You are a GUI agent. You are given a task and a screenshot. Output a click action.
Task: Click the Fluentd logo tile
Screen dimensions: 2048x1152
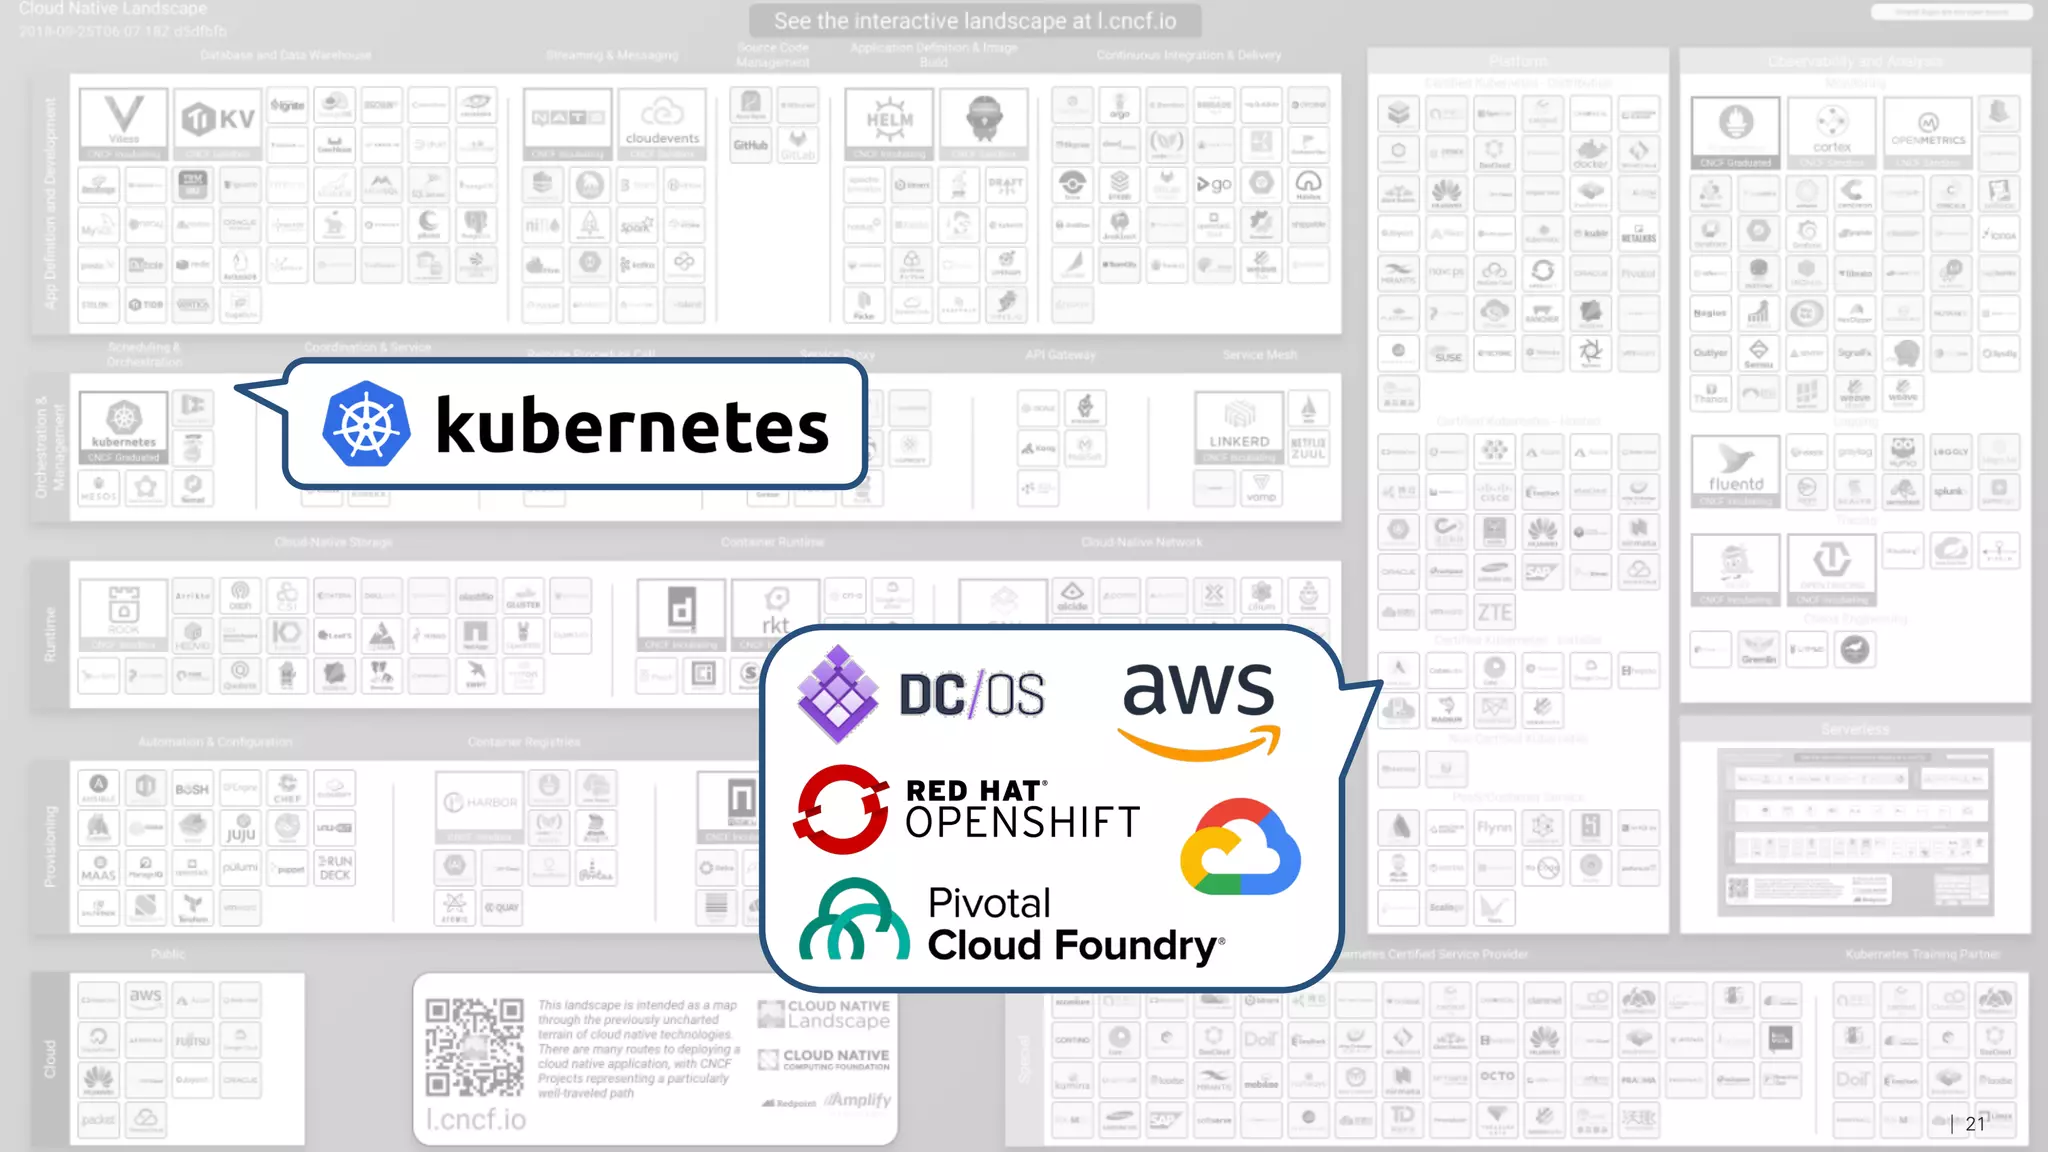click(x=1735, y=470)
